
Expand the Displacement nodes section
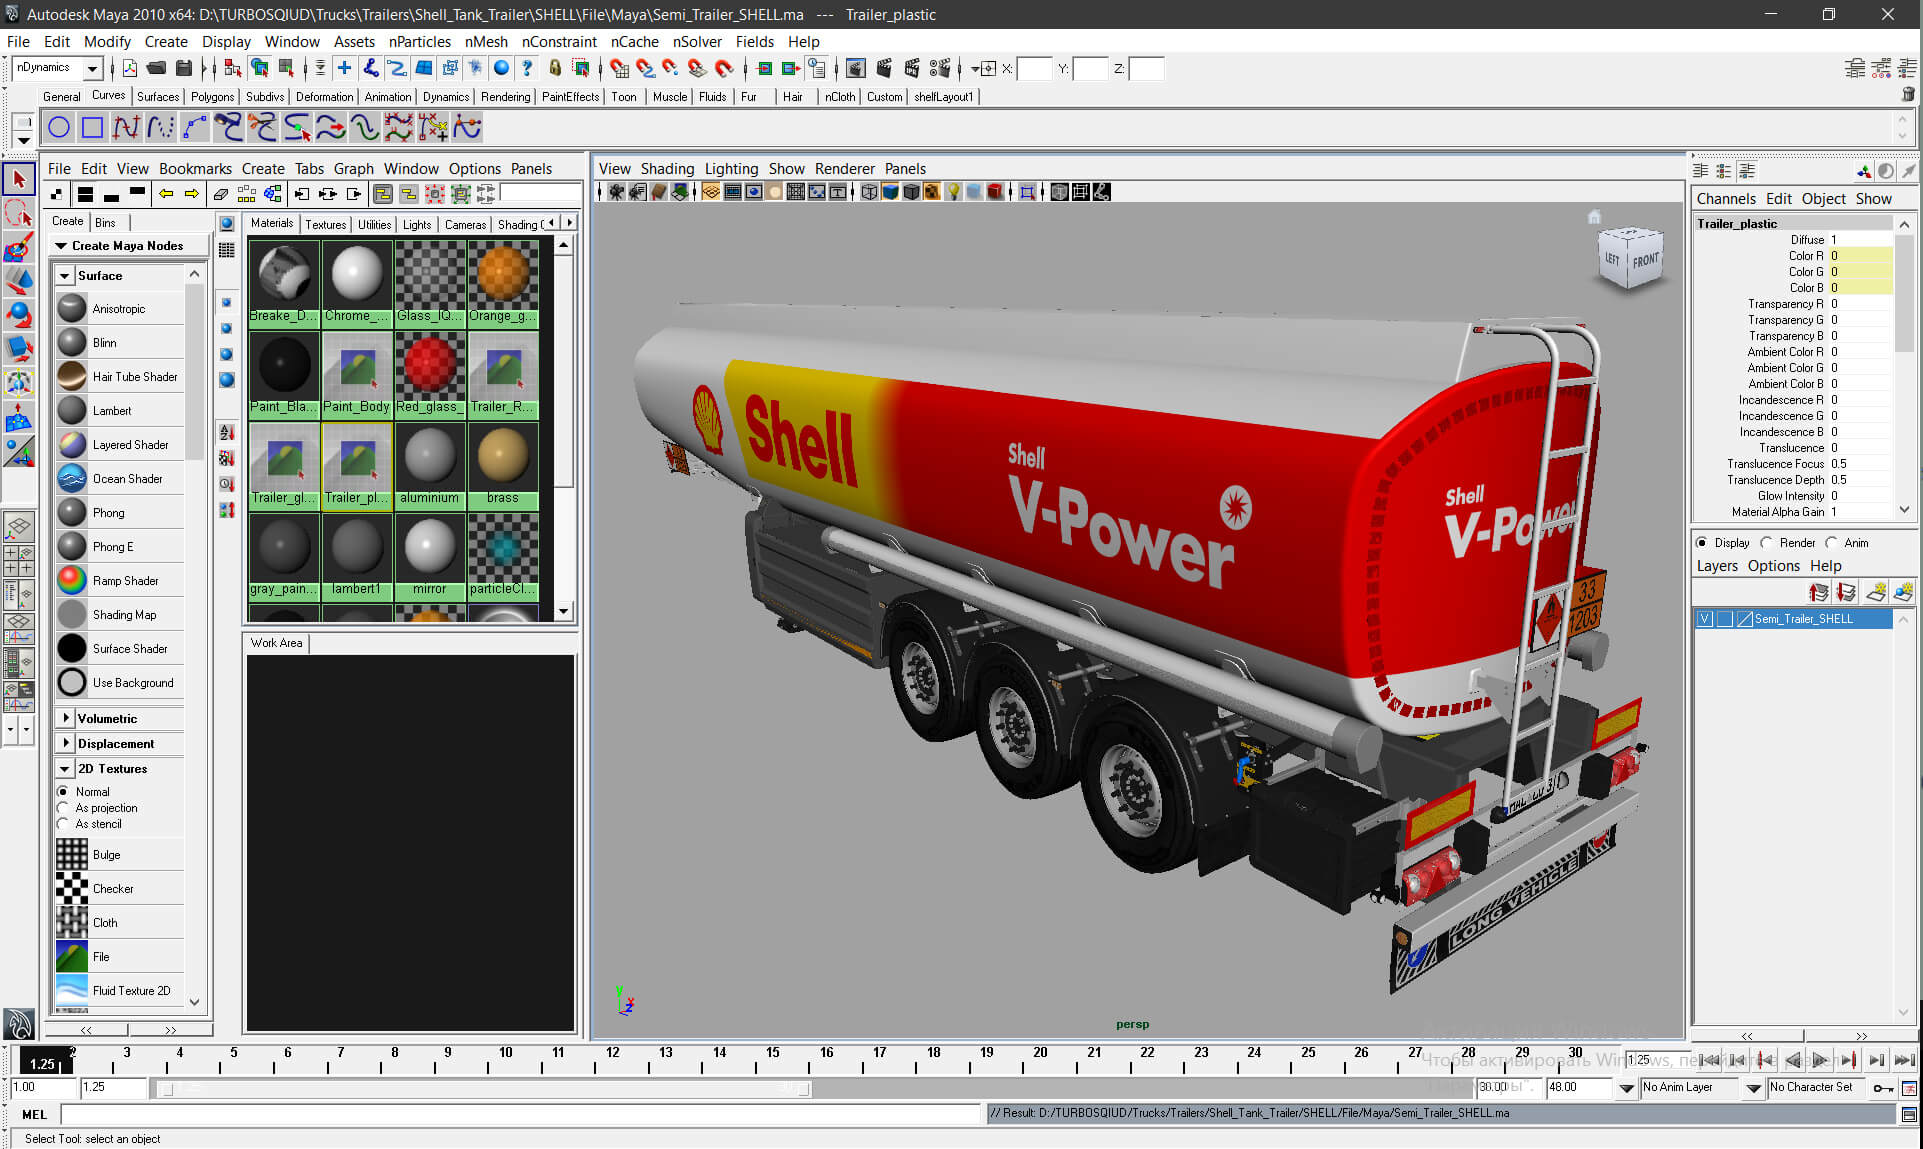(x=65, y=743)
